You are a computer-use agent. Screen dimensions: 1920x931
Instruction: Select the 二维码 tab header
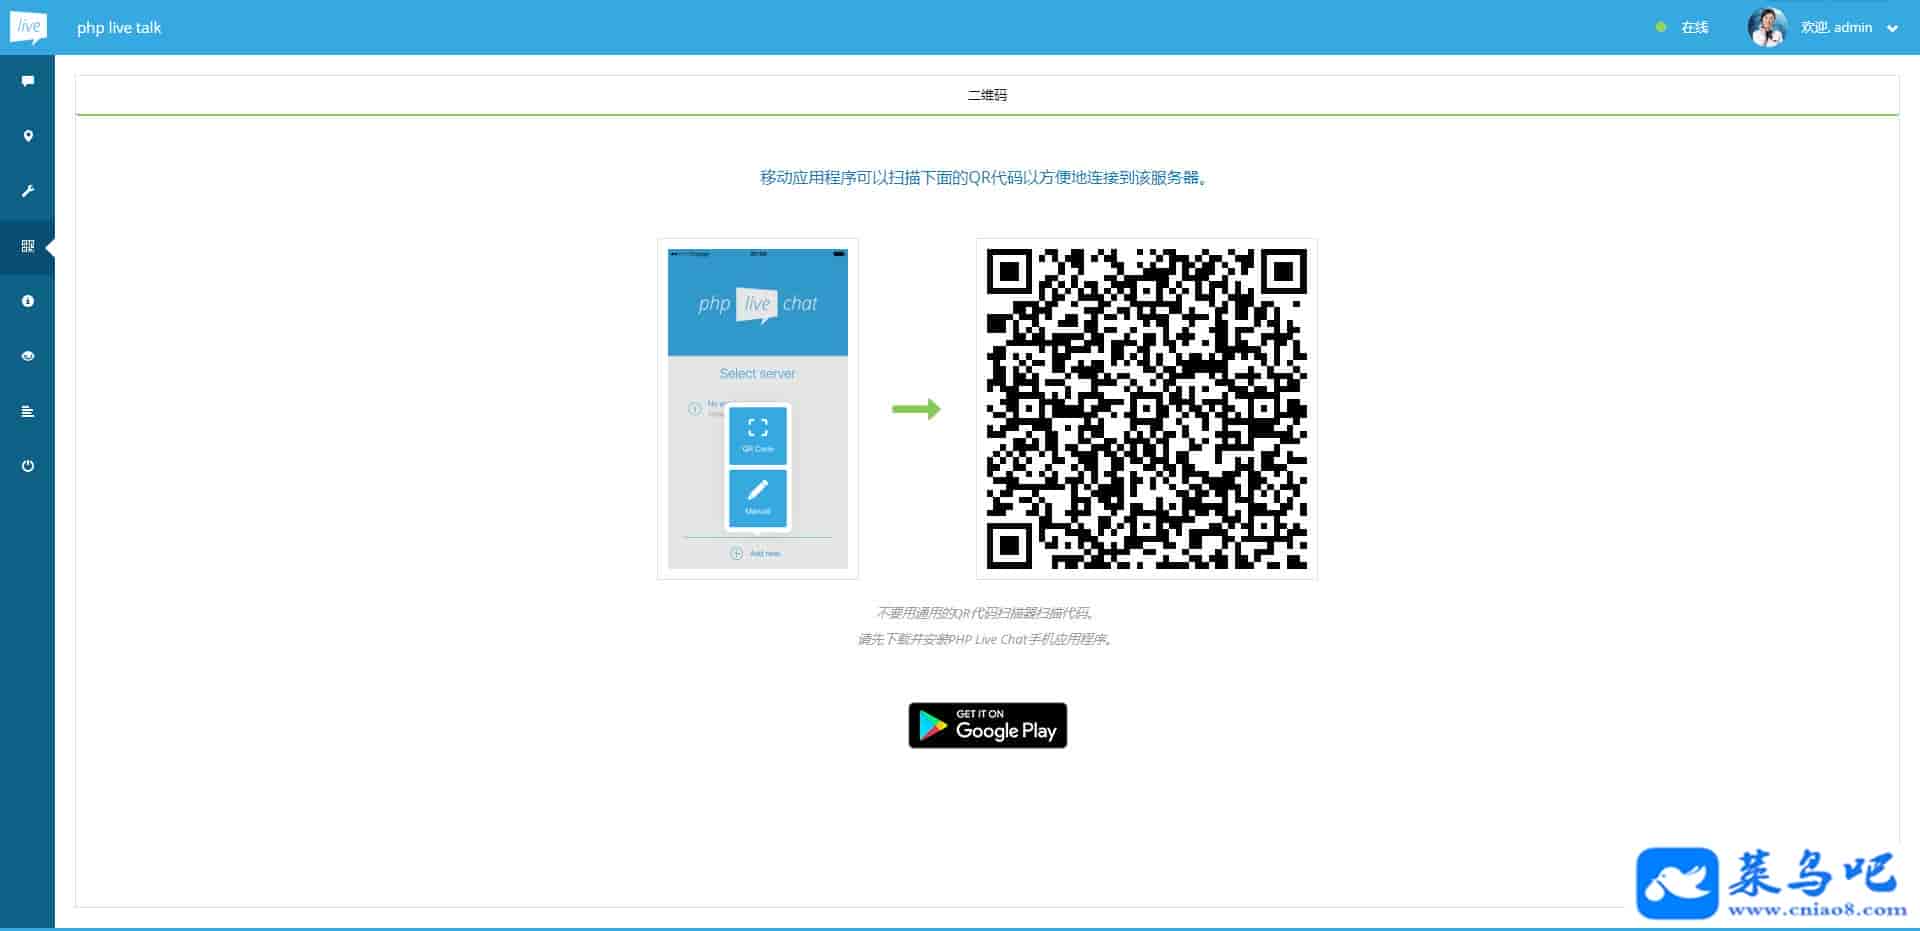(987, 95)
